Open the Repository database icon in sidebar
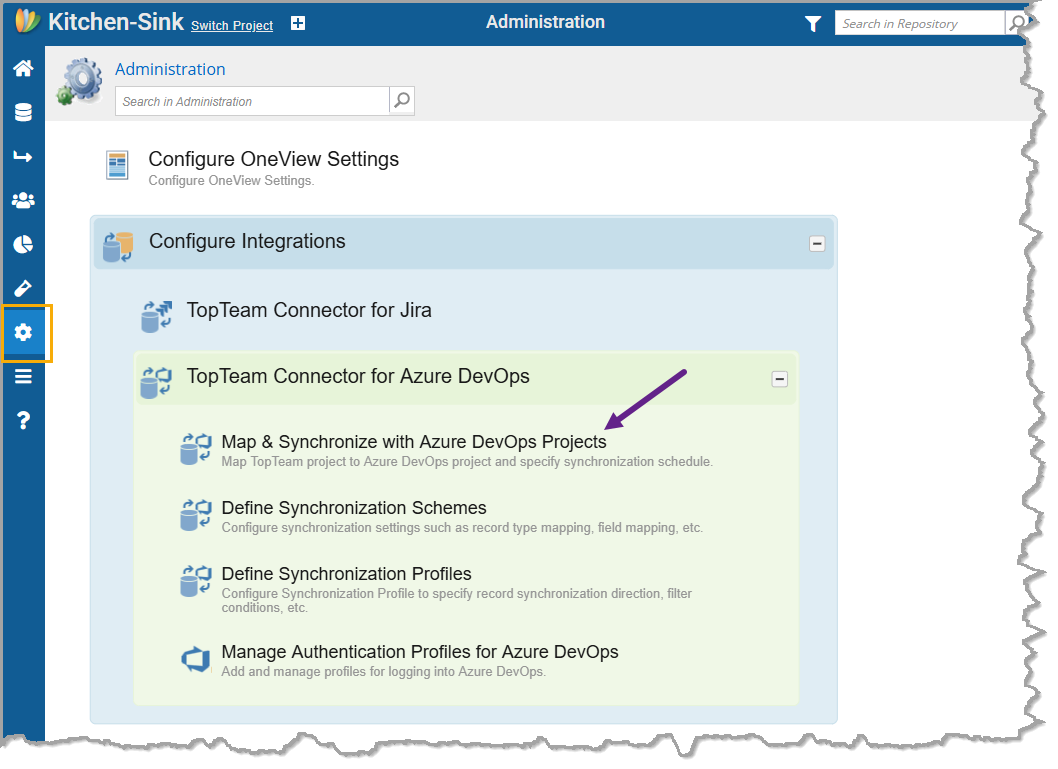Screen dimensions: 1058x769 (22, 112)
